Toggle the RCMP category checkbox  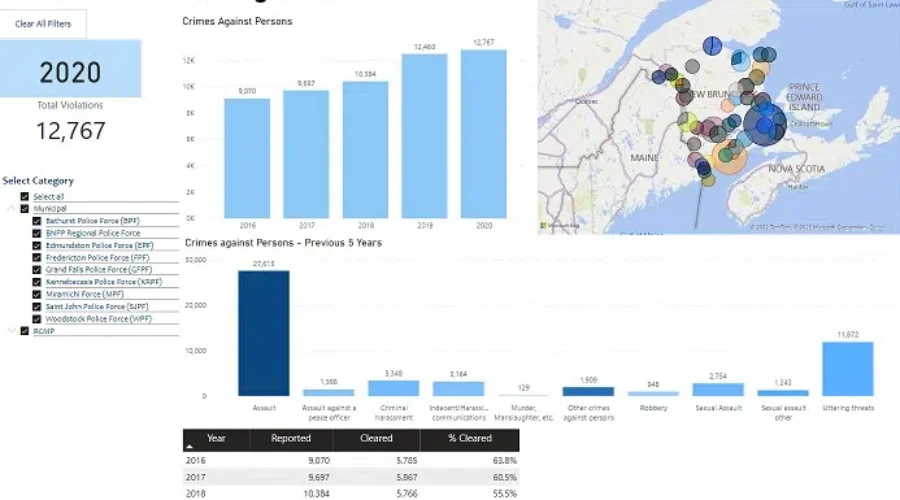pyautogui.click(x=25, y=331)
